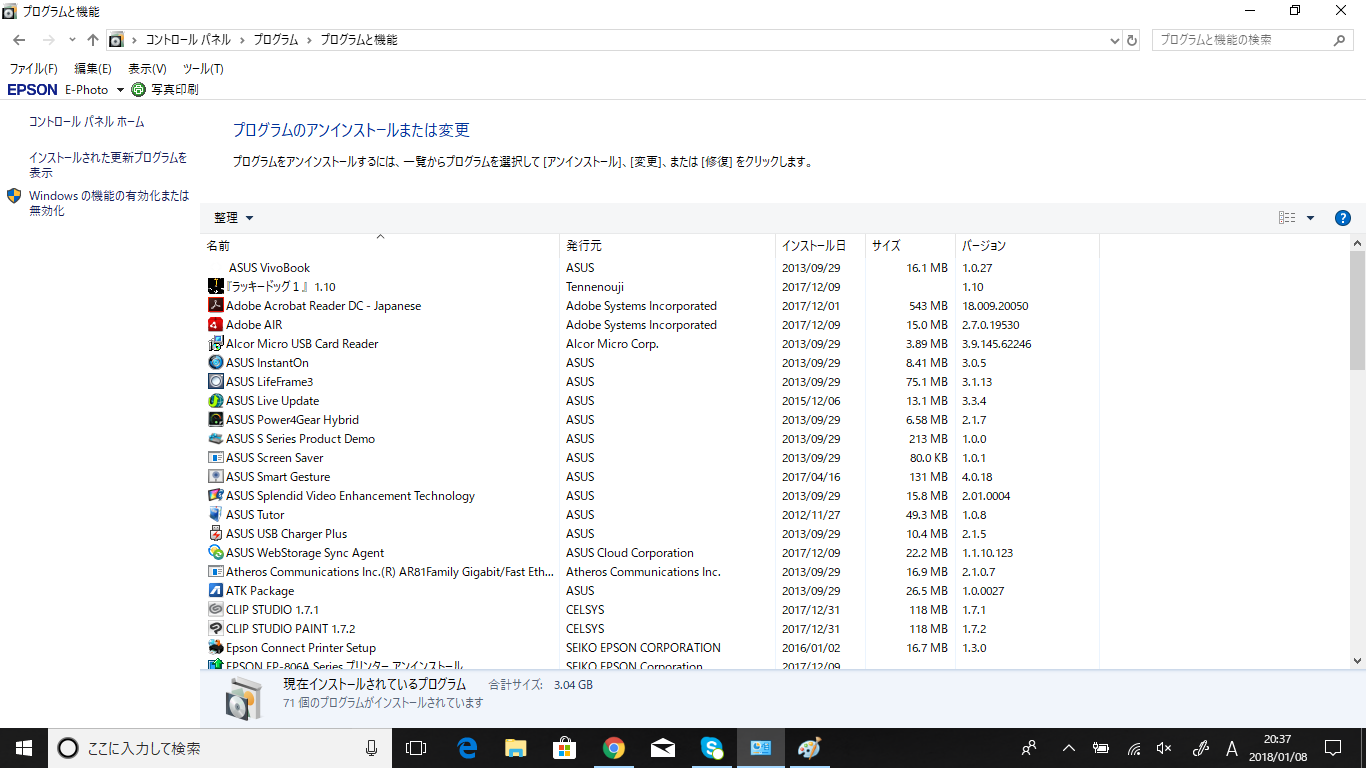This screenshot has height=768, width=1366.
Task: Click the プログラムと機能の検索 search box
Action: (1243, 40)
